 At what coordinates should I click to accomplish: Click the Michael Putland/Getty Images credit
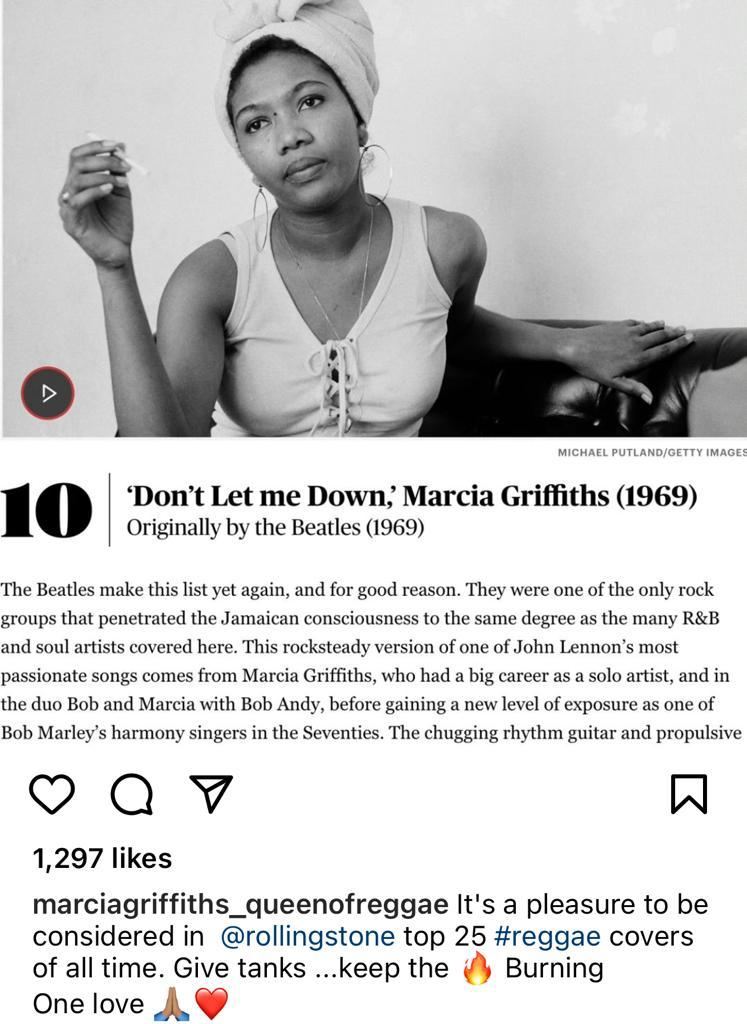(652, 452)
